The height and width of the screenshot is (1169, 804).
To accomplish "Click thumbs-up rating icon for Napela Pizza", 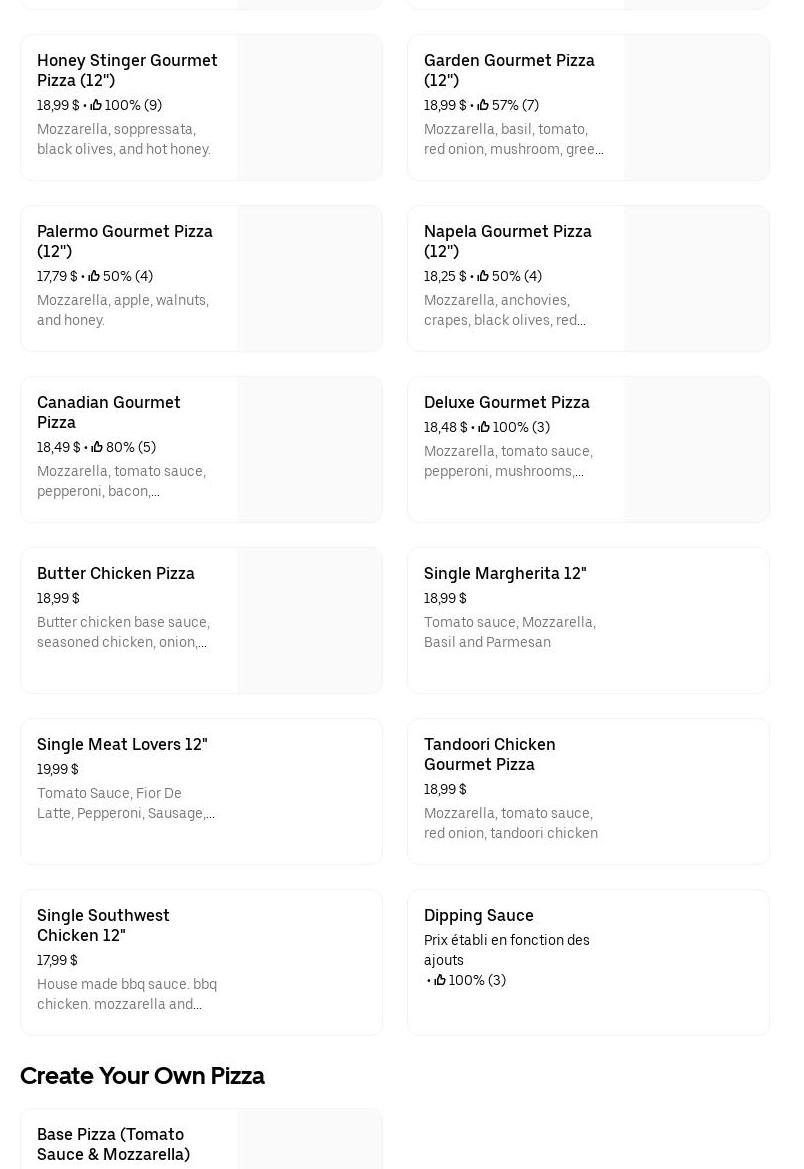I will [x=483, y=276].
